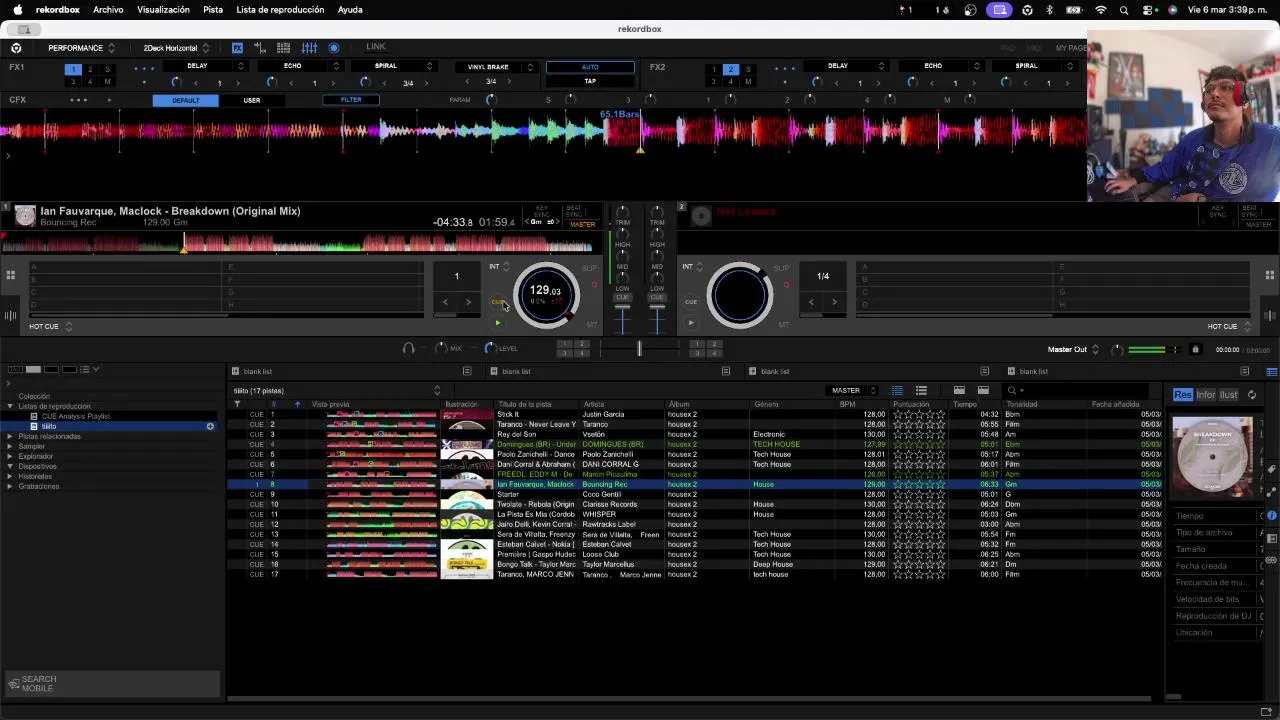Toggle deck 1 MASTER sync button
This screenshot has width=1280, height=720.
point(582,225)
